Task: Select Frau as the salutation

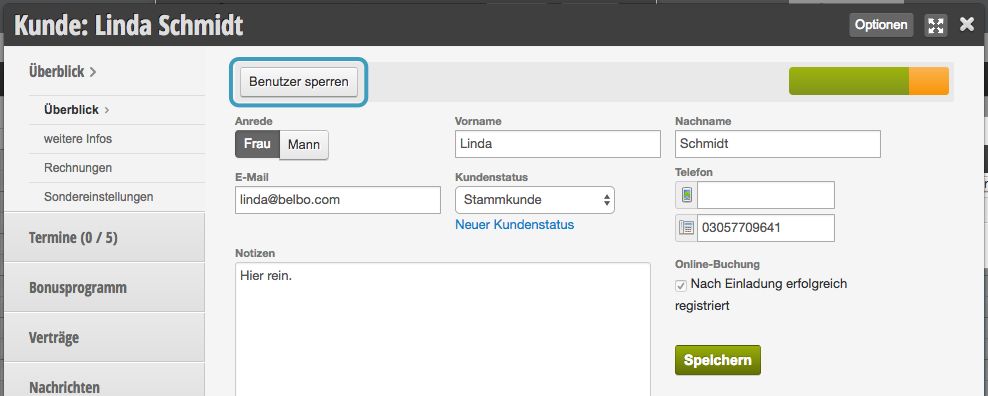Action: [257, 144]
